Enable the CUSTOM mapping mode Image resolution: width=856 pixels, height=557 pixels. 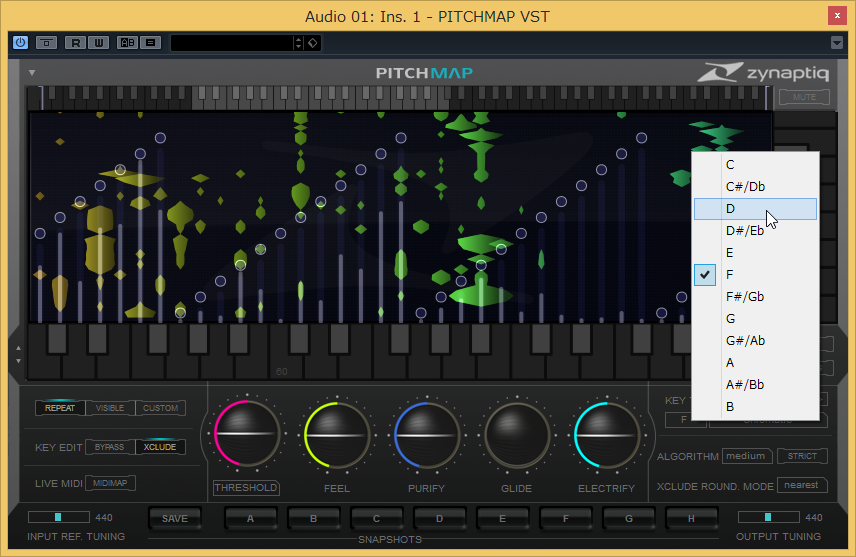160,408
